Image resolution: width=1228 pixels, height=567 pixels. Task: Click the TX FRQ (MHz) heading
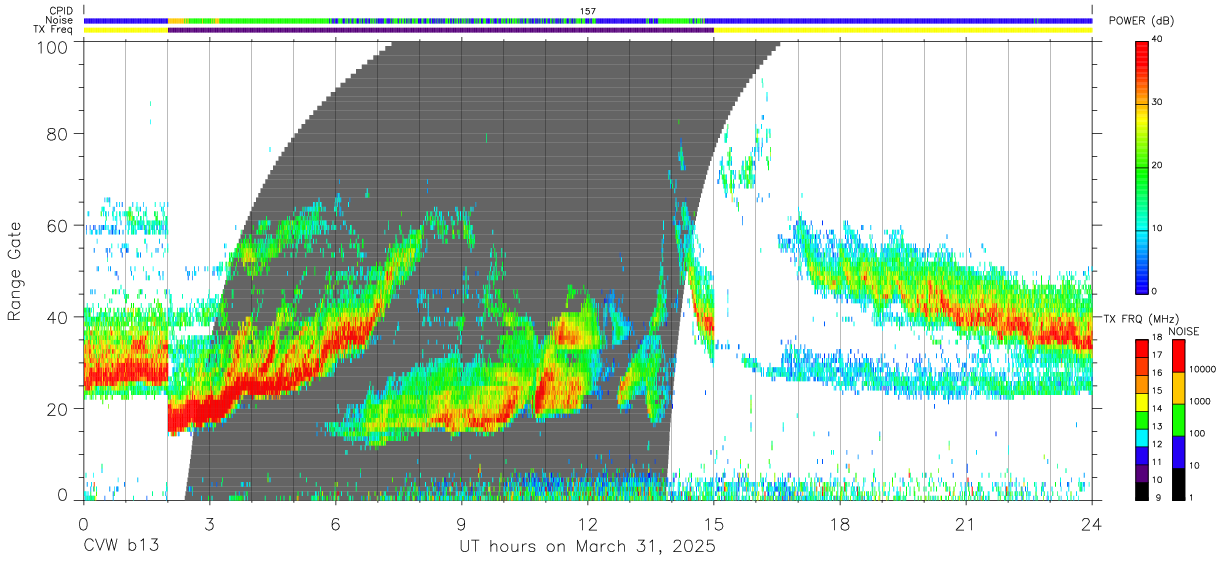1140,319
